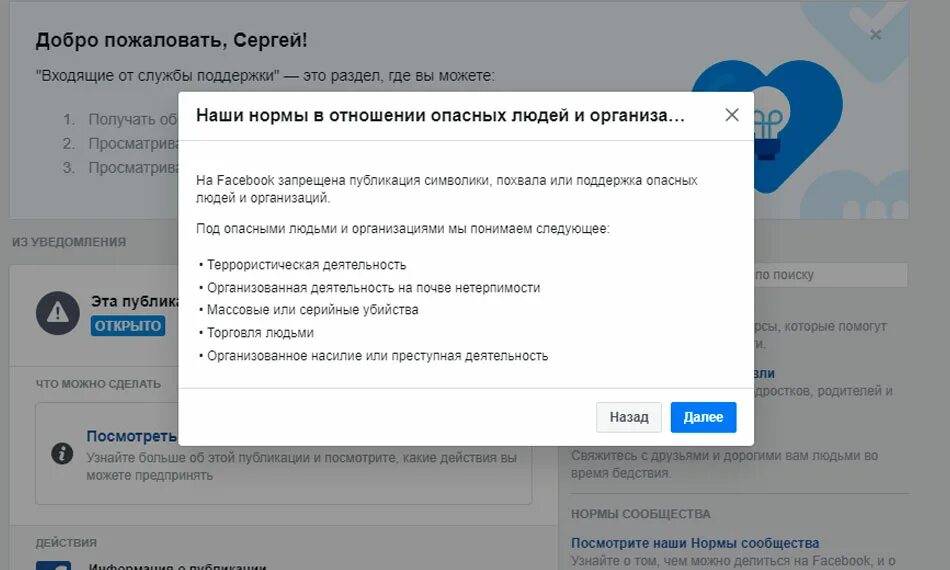950x570 pixels.
Task: Click the ДЕЙСТВИЯ section label
Action: [x=66, y=542]
